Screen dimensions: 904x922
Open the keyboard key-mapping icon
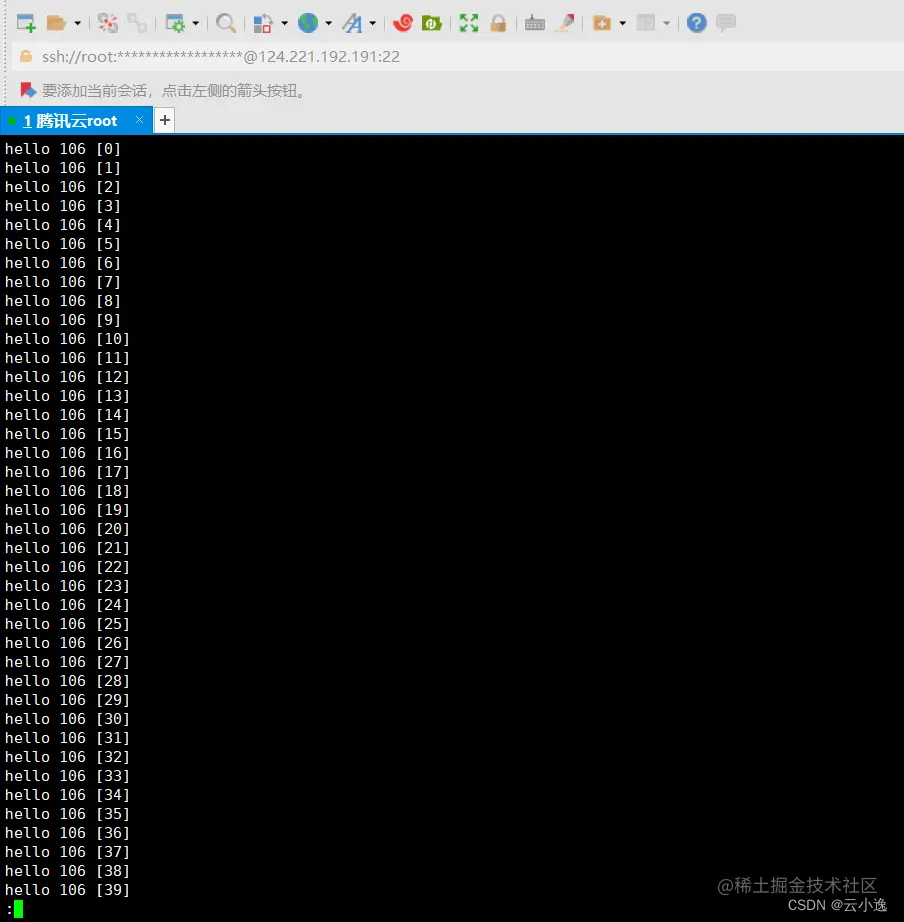click(535, 24)
